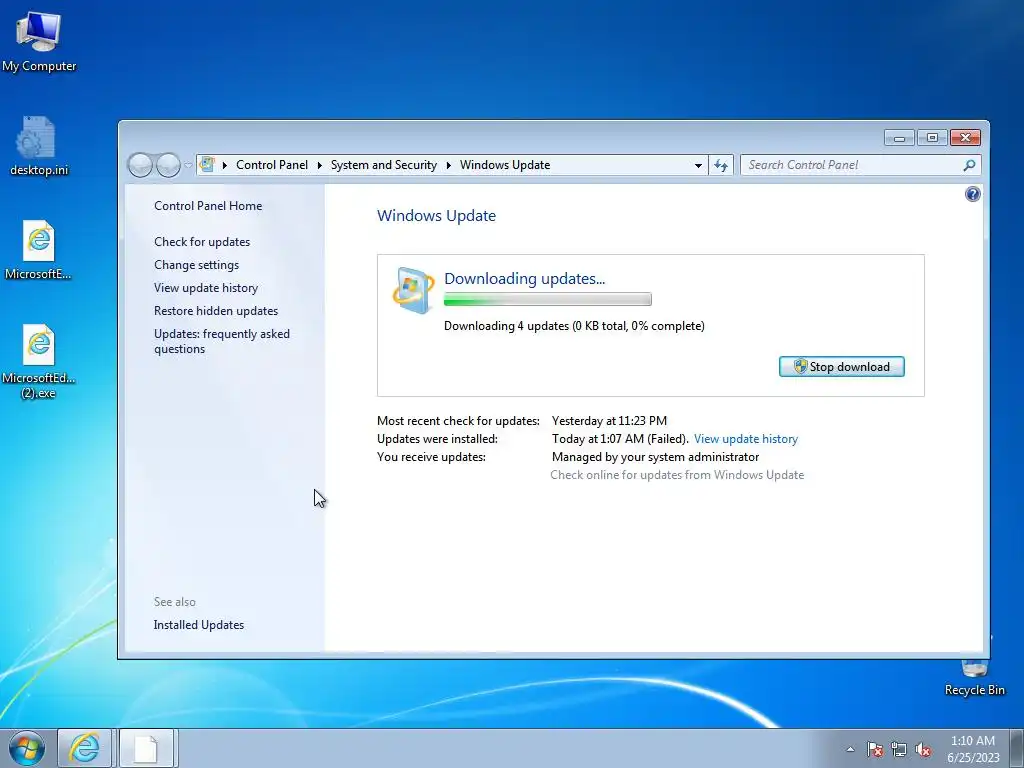Open Help with the question mark icon
The image size is (1024, 768).
point(972,194)
